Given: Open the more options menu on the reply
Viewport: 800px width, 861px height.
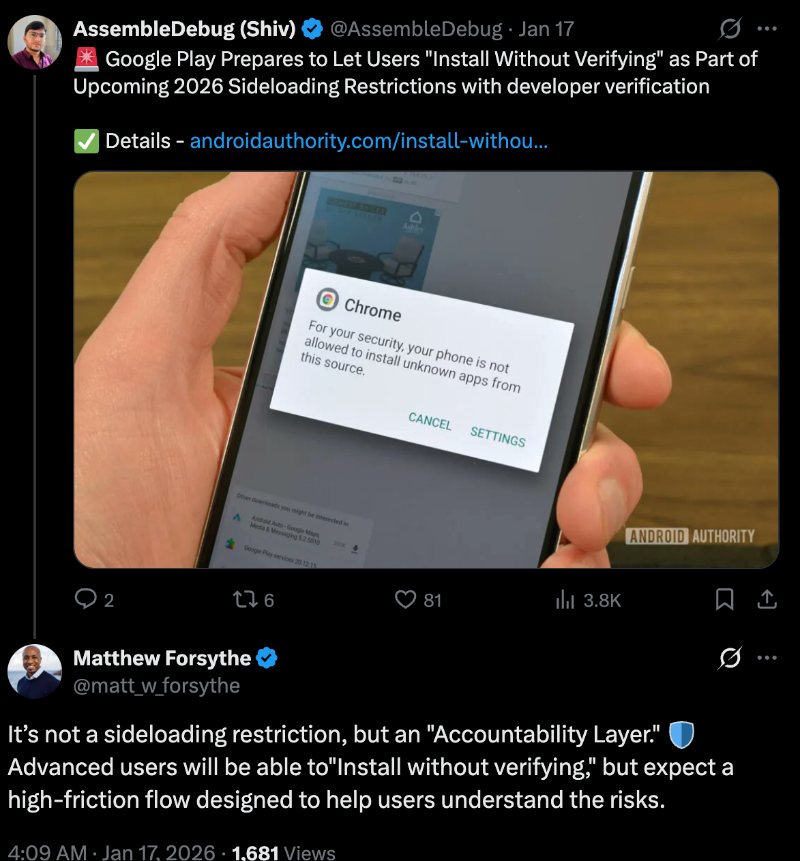Looking at the screenshot, I should (768, 658).
